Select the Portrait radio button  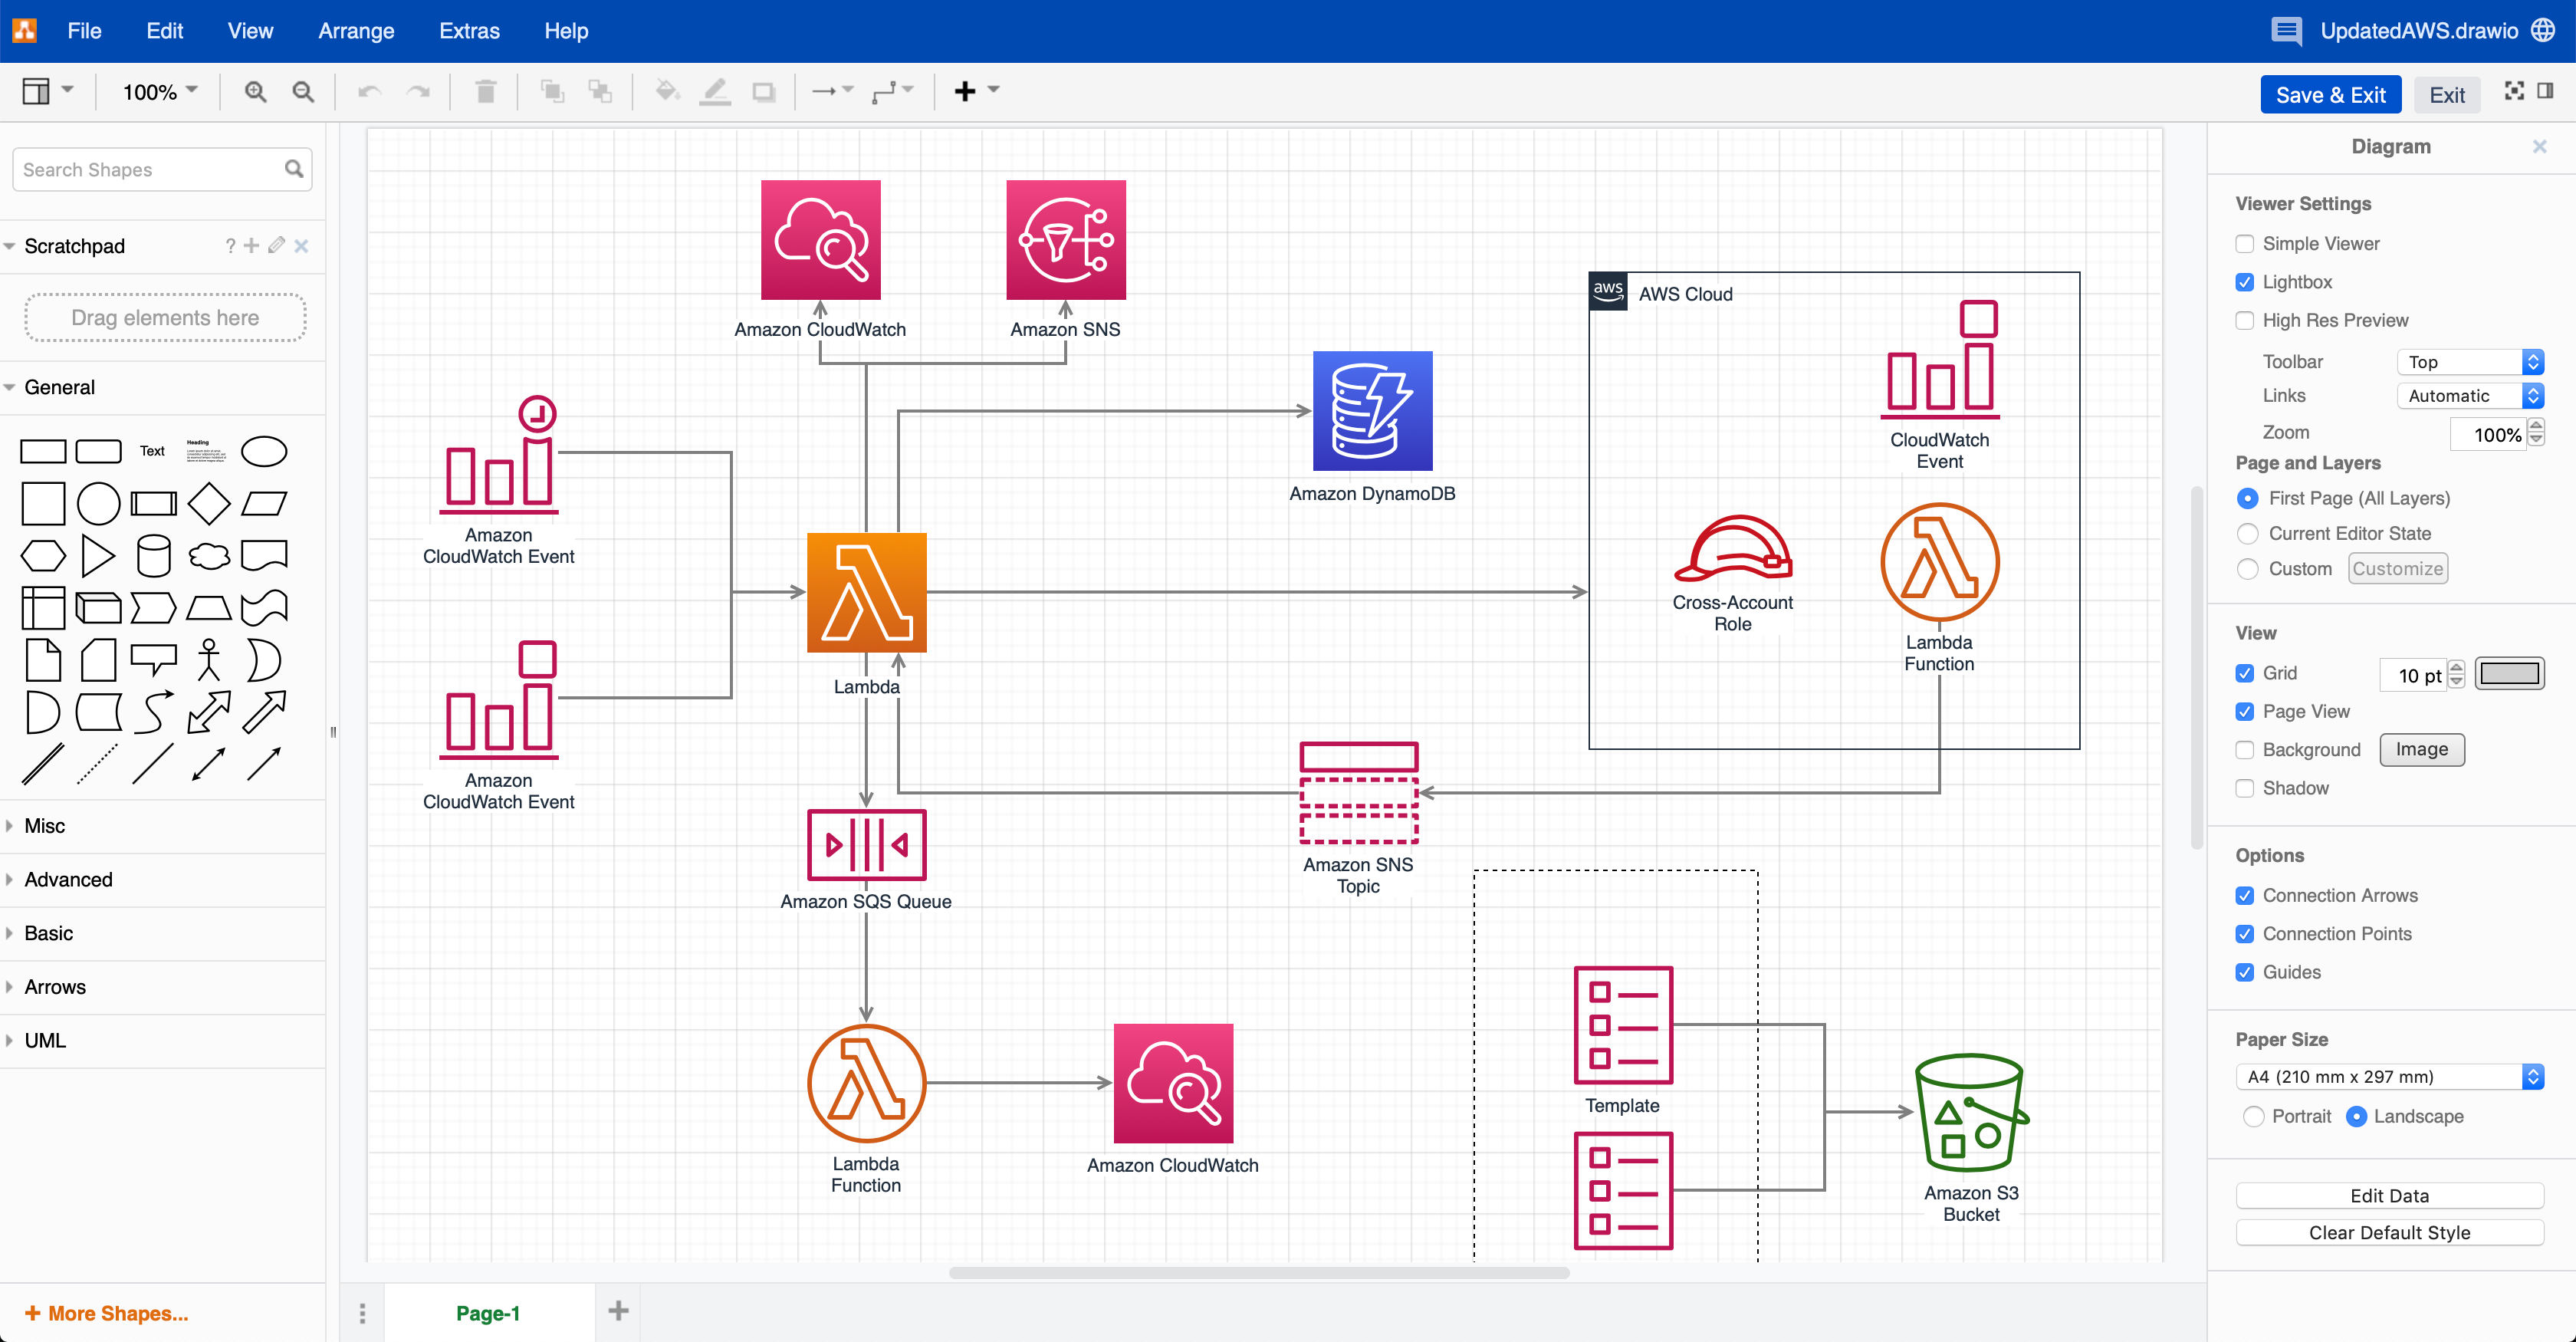[x=2255, y=1116]
